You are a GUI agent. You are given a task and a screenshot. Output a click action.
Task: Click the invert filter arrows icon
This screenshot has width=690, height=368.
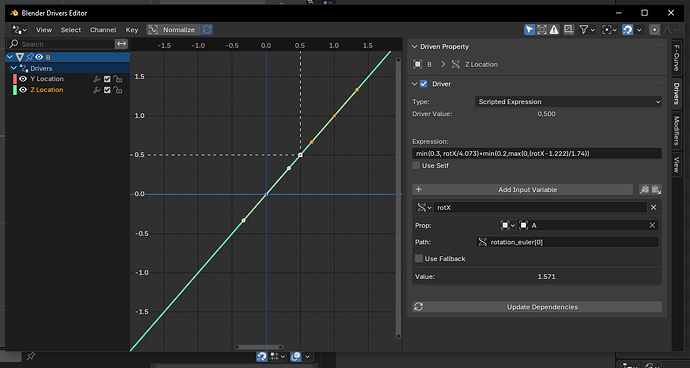[121, 44]
